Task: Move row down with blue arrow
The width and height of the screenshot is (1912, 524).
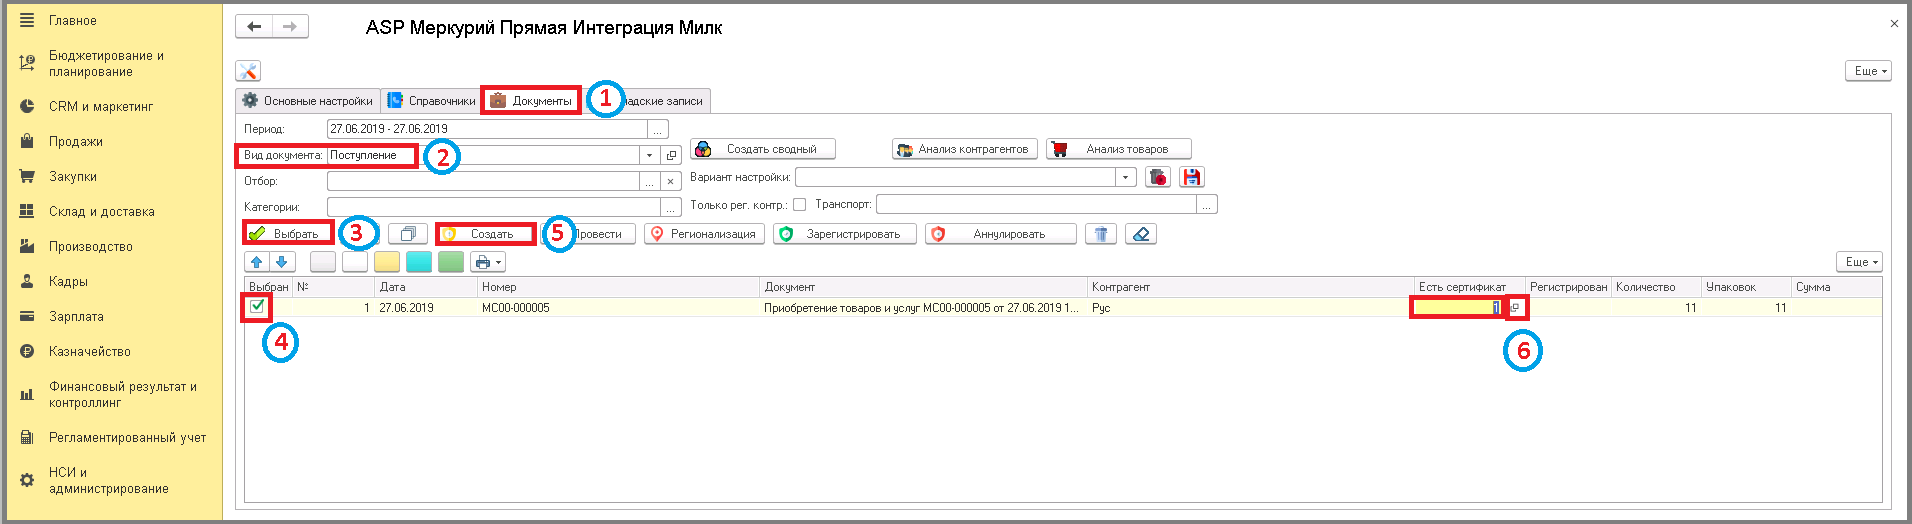Action: tap(282, 262)
